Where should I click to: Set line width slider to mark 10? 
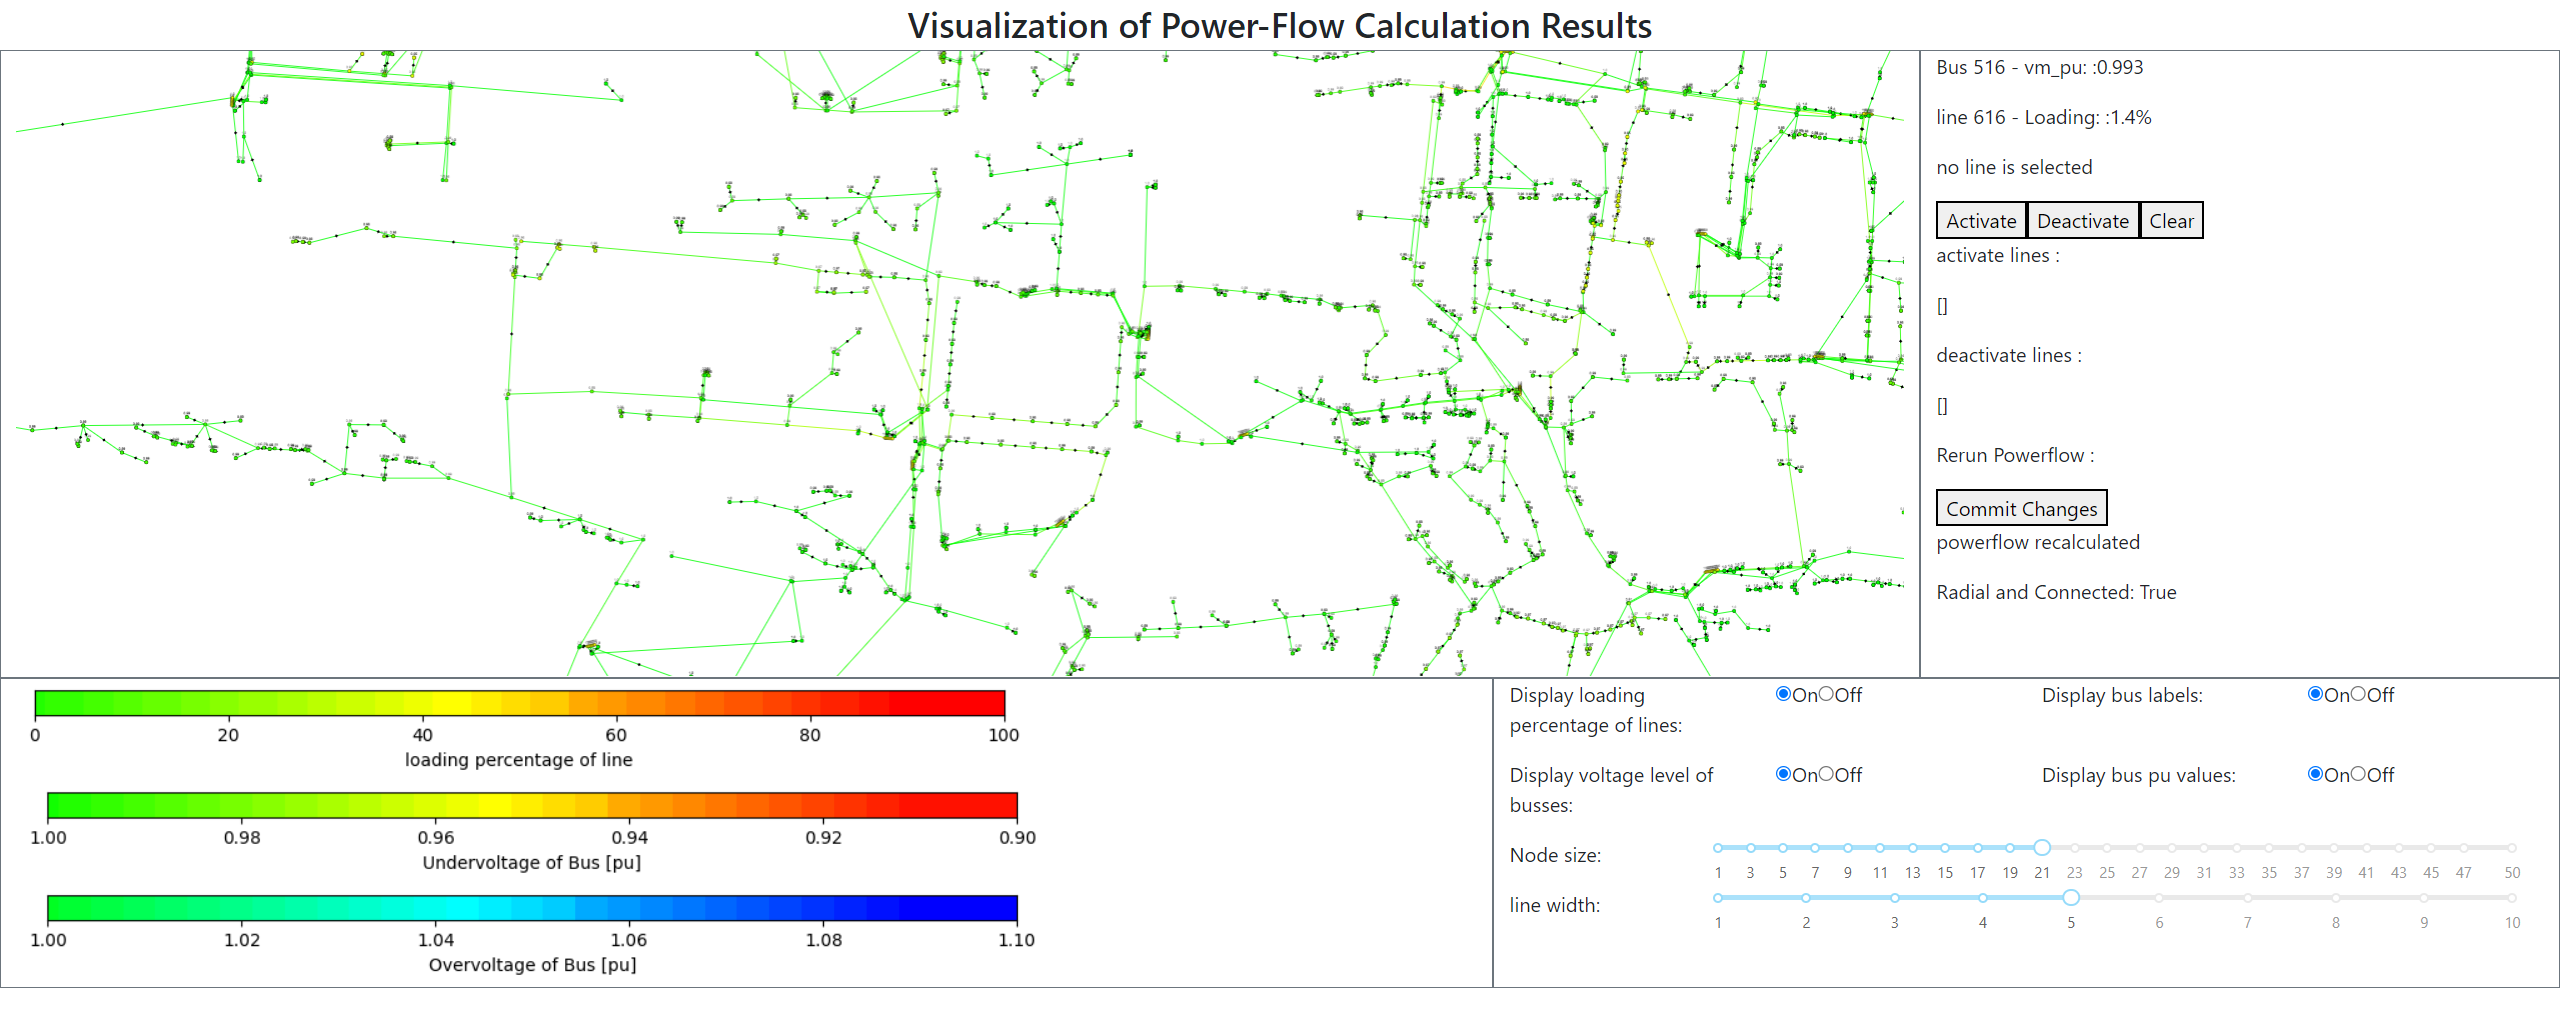pos(2512,898)
